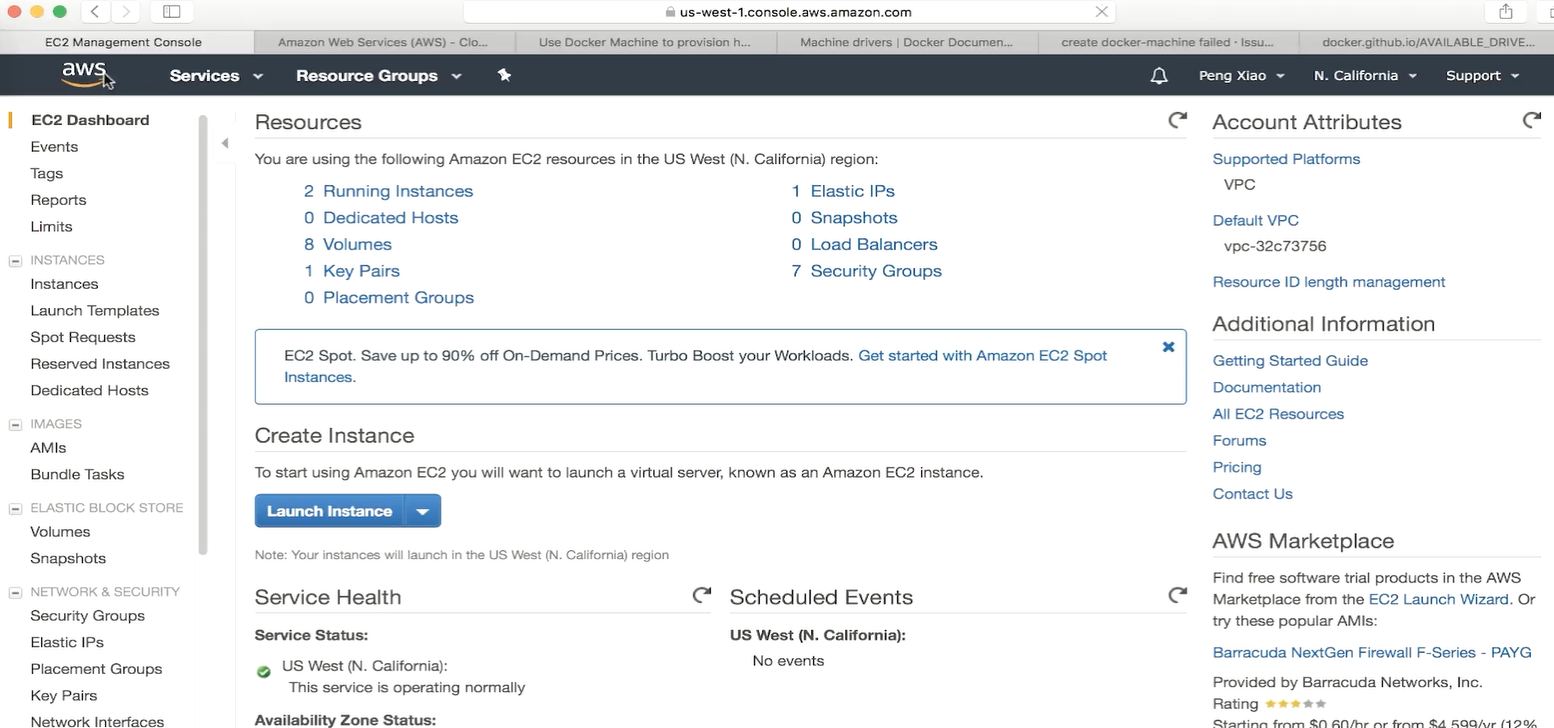The width and height of the screenshot is (1554, 728).
Task: Open the Load Balancers resource link
Action: [x=874, y=244]
